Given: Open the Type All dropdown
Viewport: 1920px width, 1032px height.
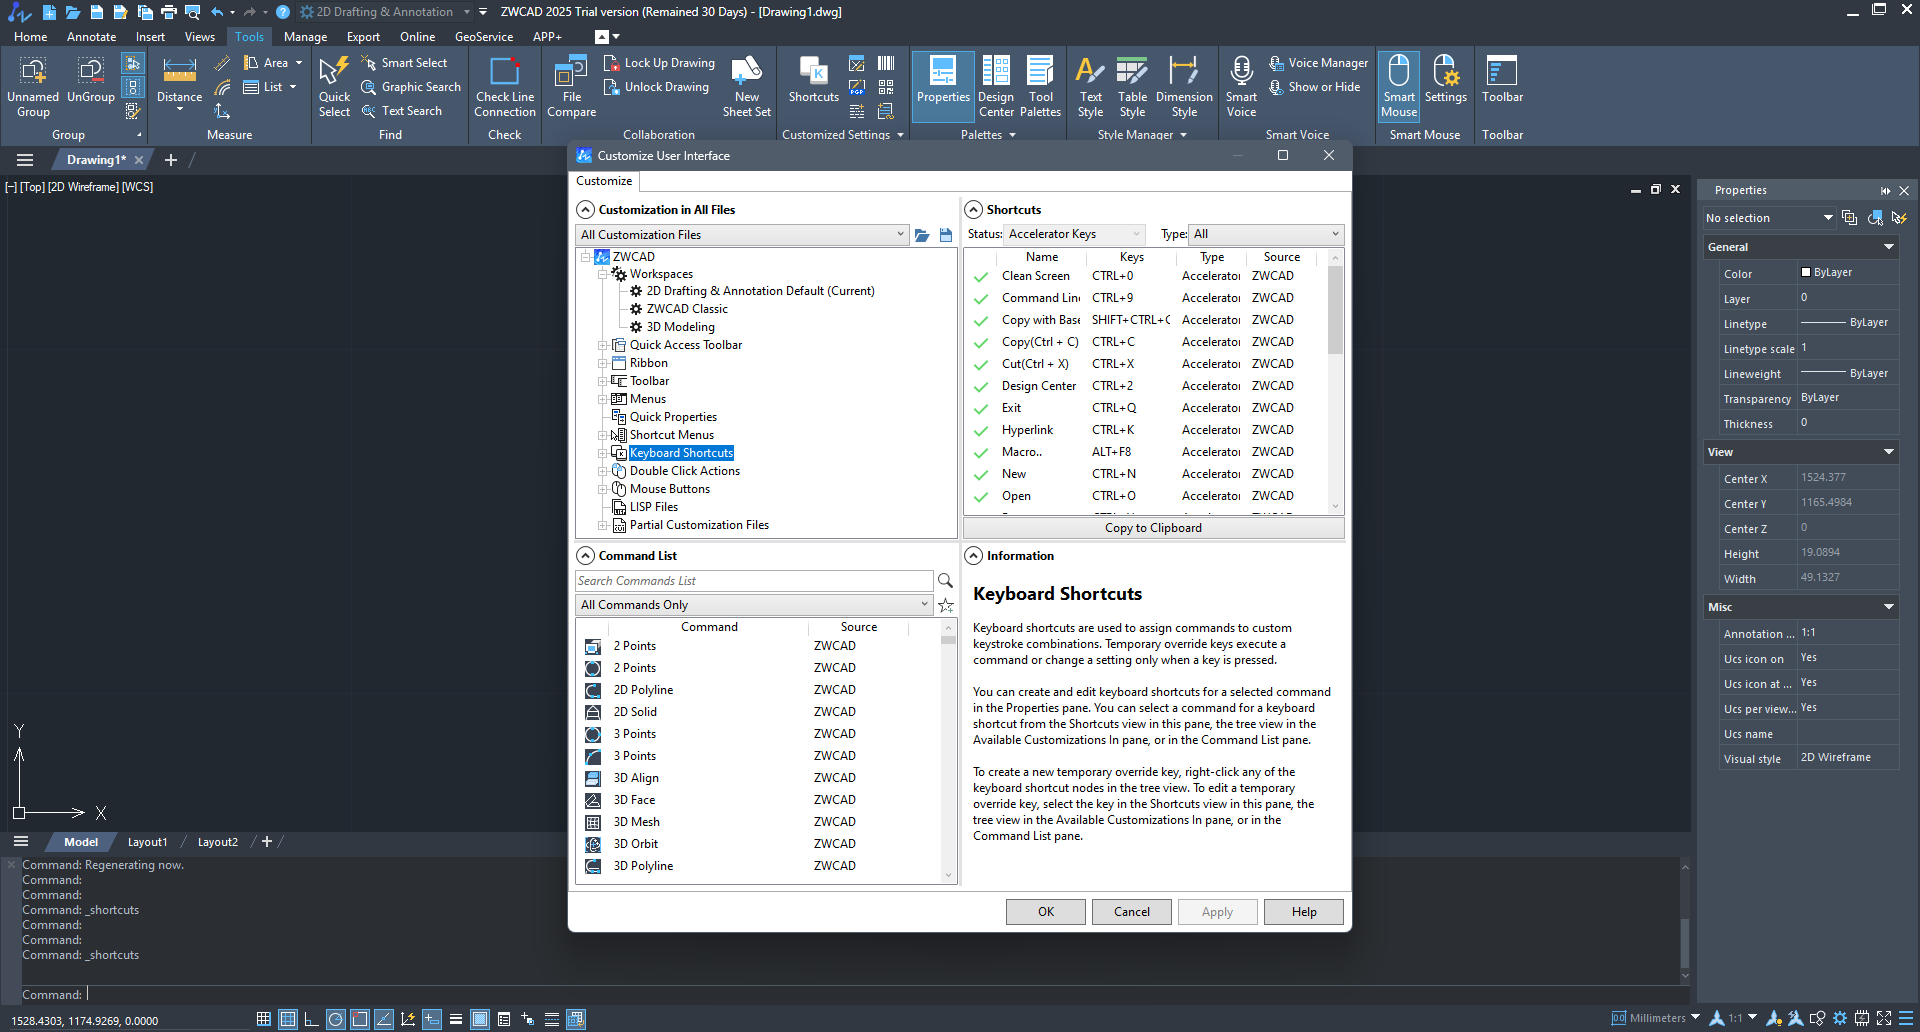Looking at the screenshot, I should [x=1266, y=234].
